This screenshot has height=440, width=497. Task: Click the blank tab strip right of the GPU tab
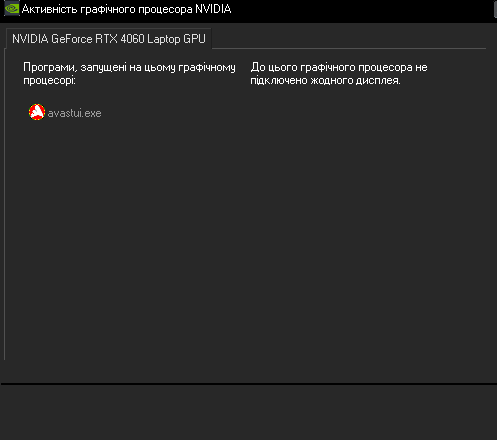[x=349, y=38]
